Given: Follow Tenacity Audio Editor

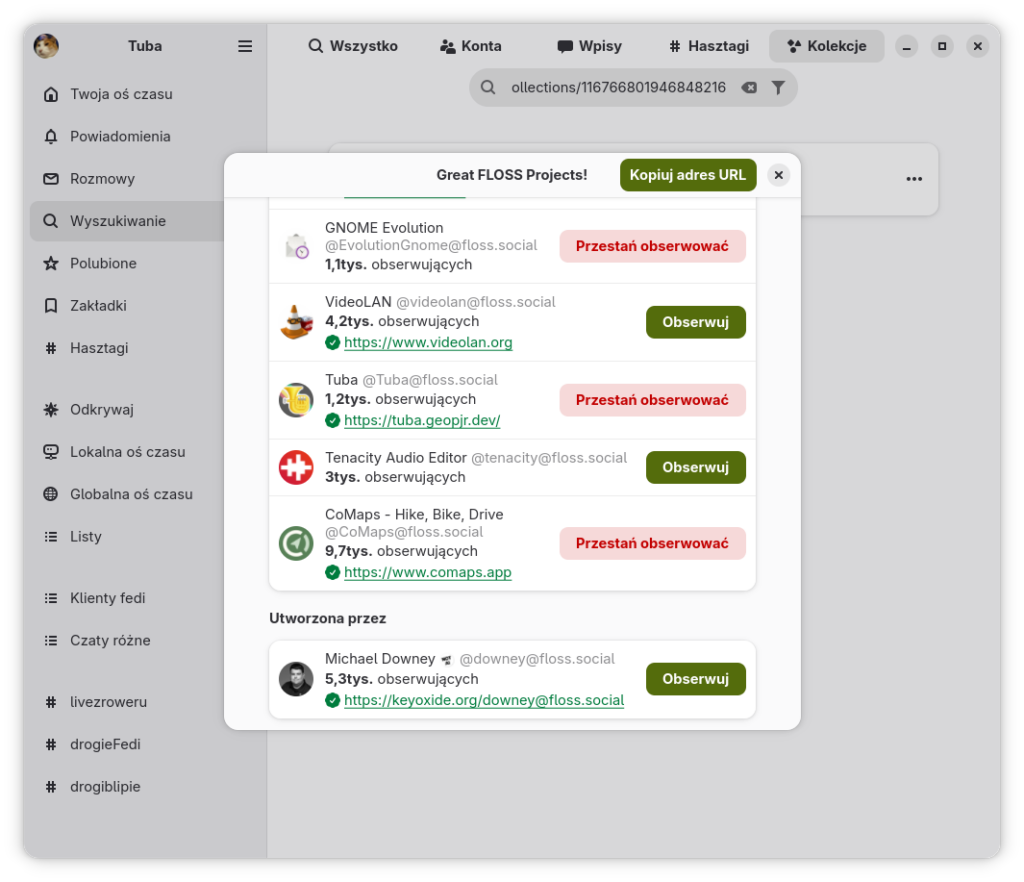Looking at the screenshot, I should [696, 467].
